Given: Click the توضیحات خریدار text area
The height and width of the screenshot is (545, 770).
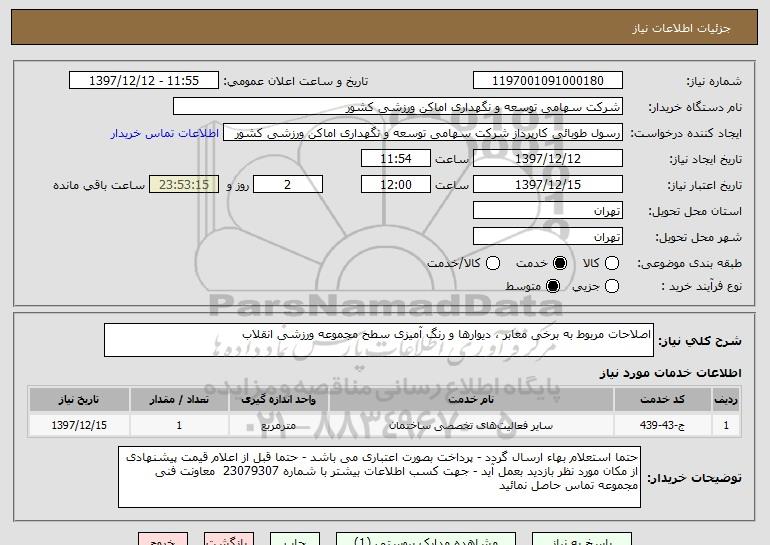Looking at the screenshot, I should click(x=379, y=477).
